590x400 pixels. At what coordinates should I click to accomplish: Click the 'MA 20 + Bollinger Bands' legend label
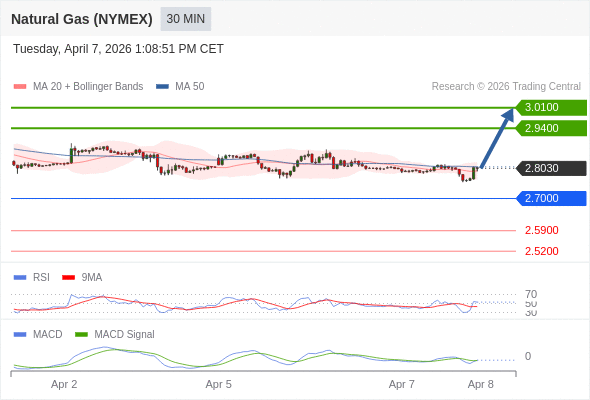(x=88, y=87)
